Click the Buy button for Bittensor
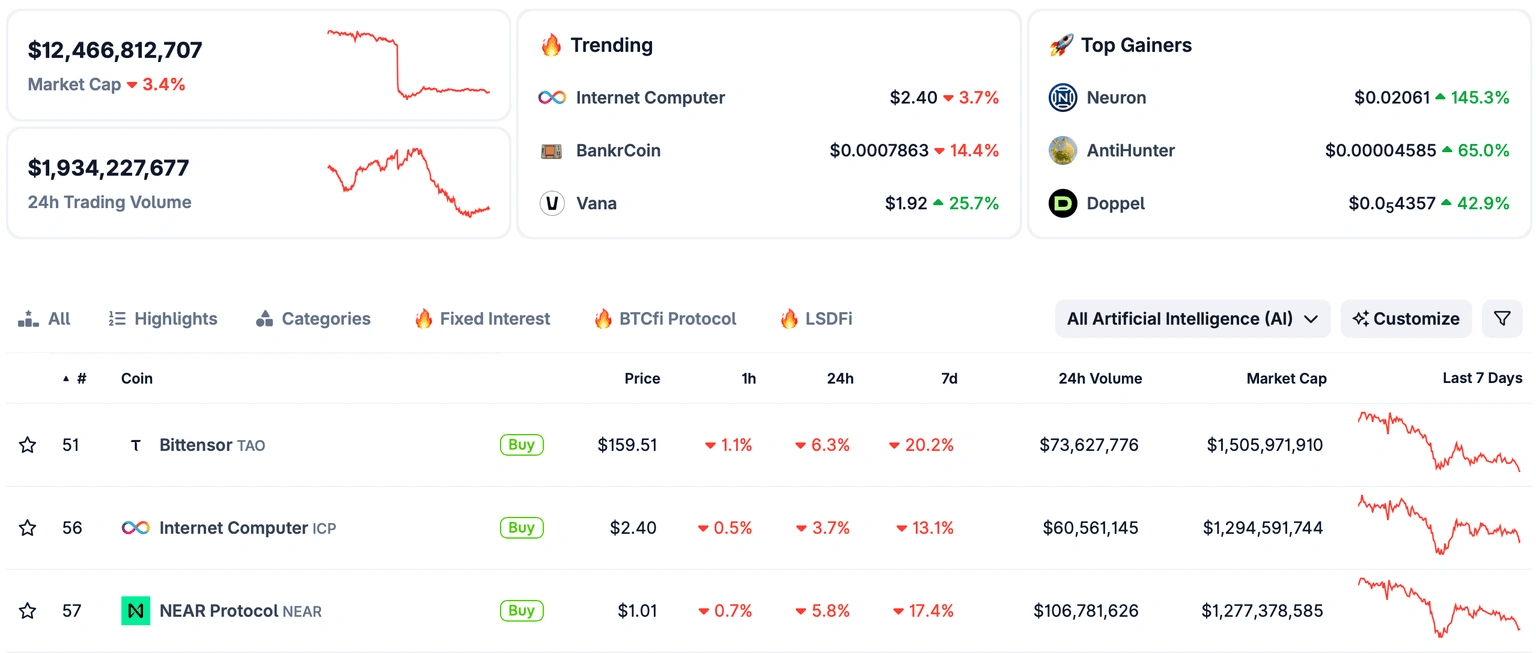 [521, 445]
